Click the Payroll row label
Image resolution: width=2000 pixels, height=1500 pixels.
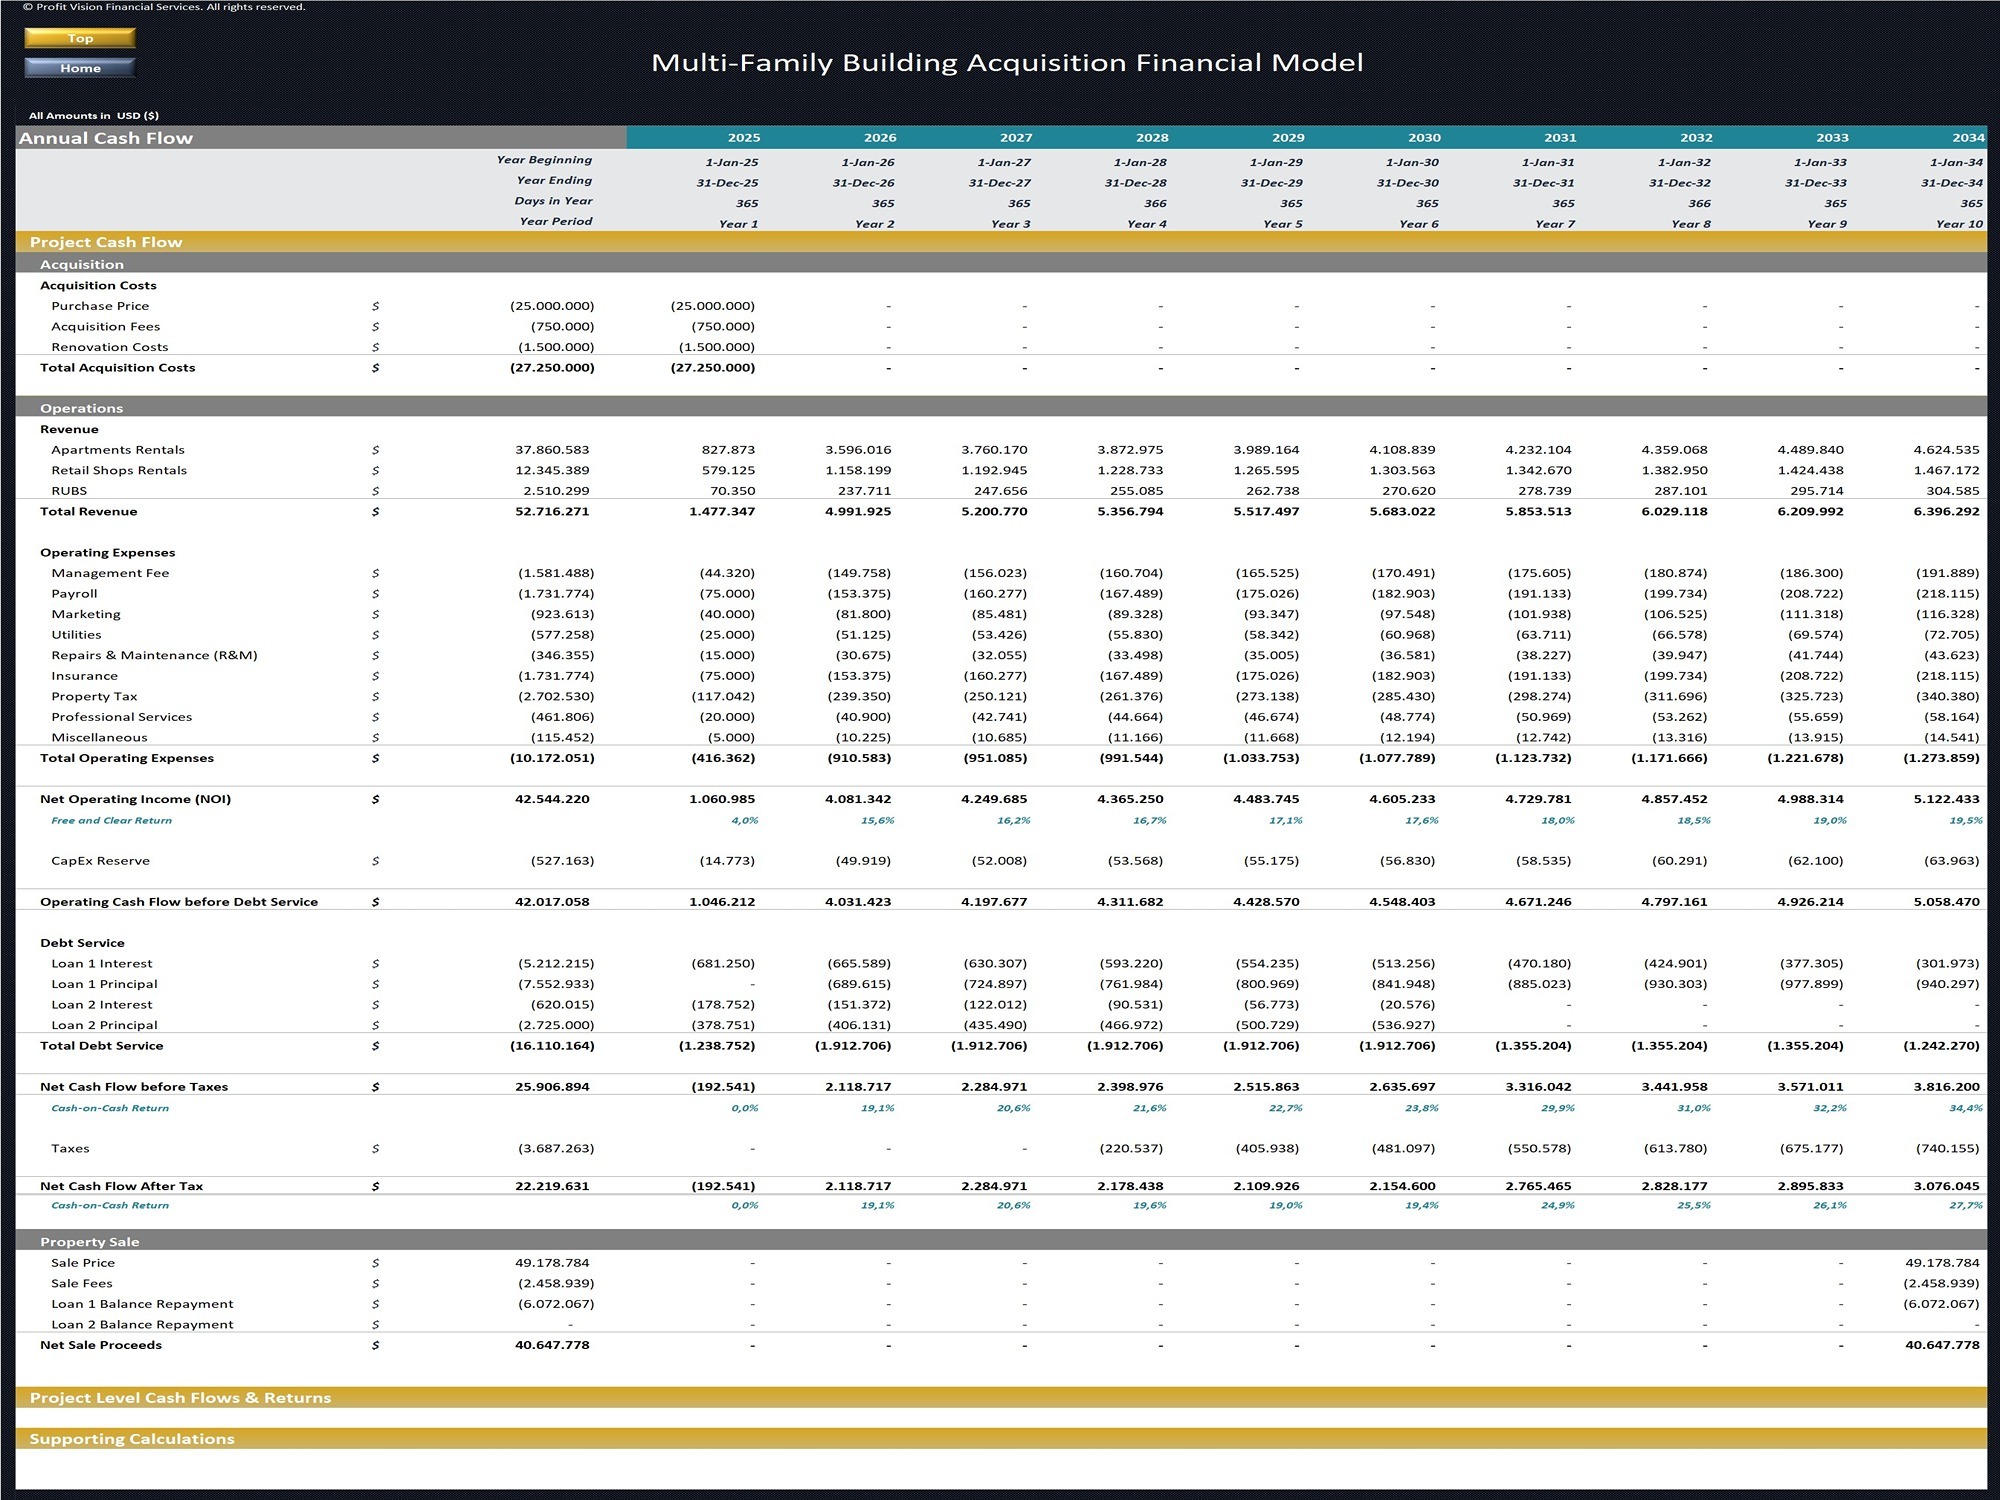pos(74,594)
